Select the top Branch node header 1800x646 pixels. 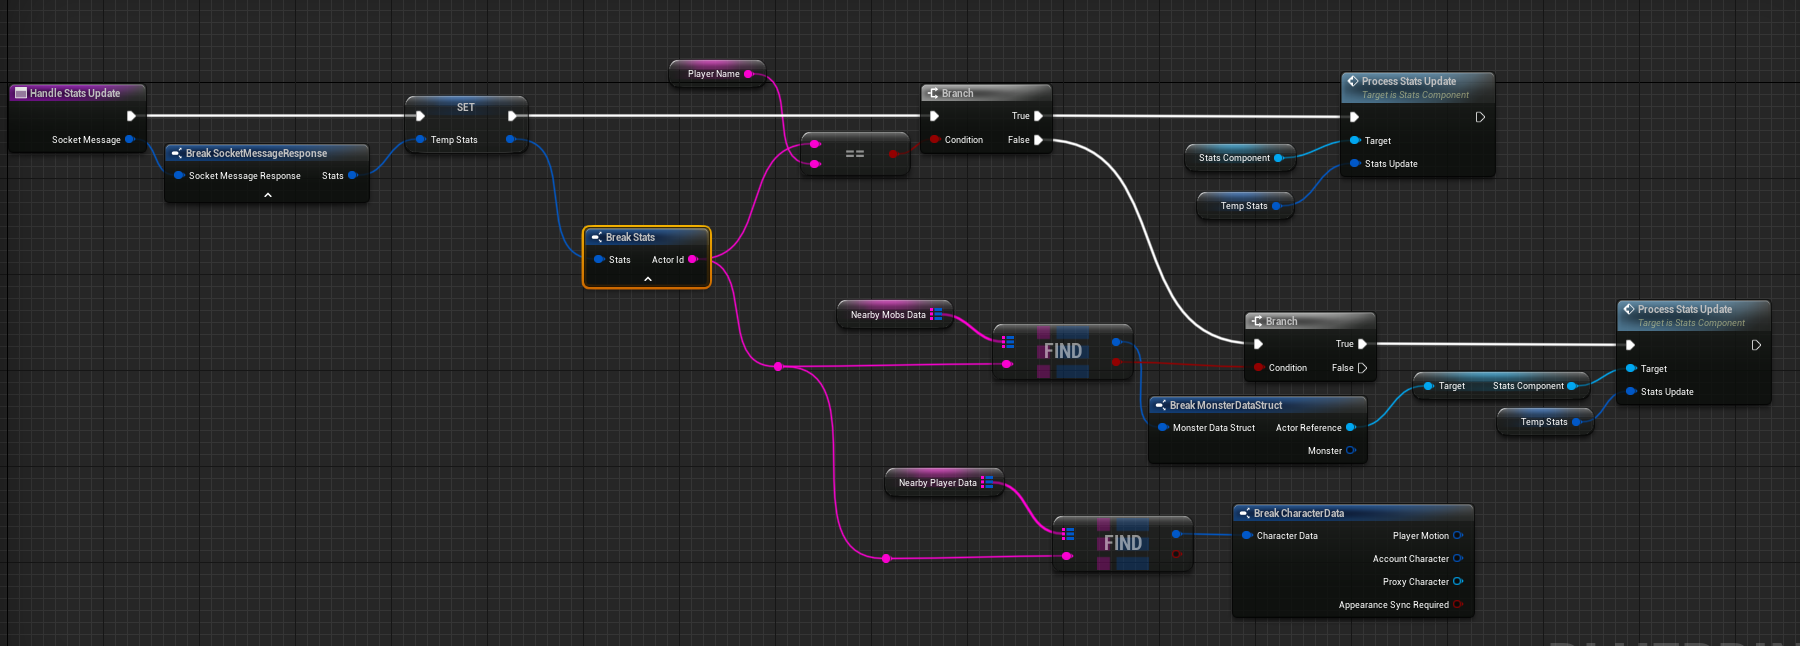986,93
